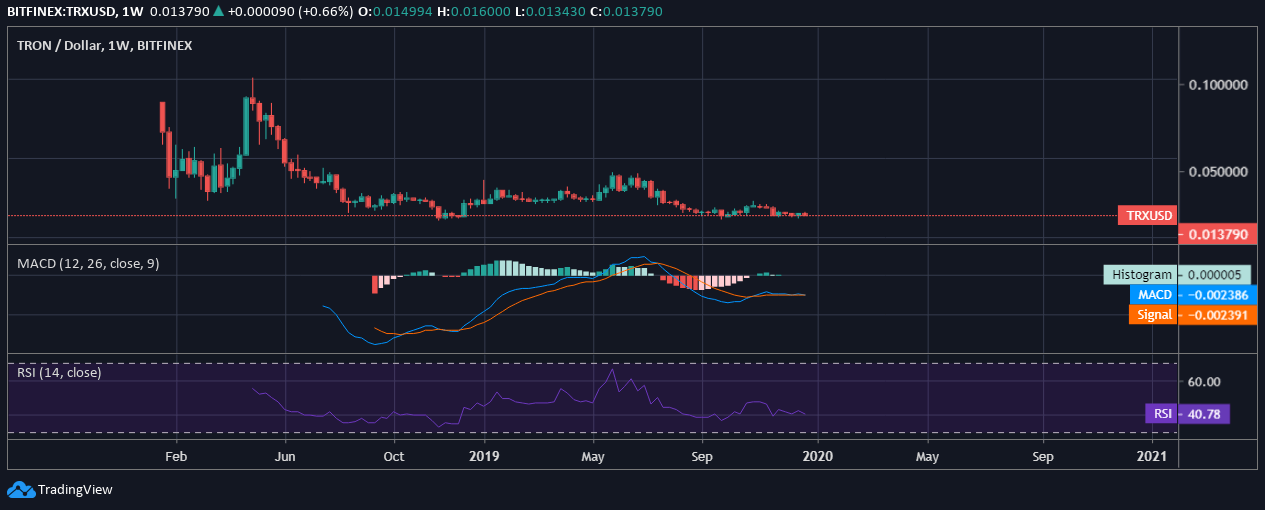Click the 2021 time axis label

[1151, 455]
